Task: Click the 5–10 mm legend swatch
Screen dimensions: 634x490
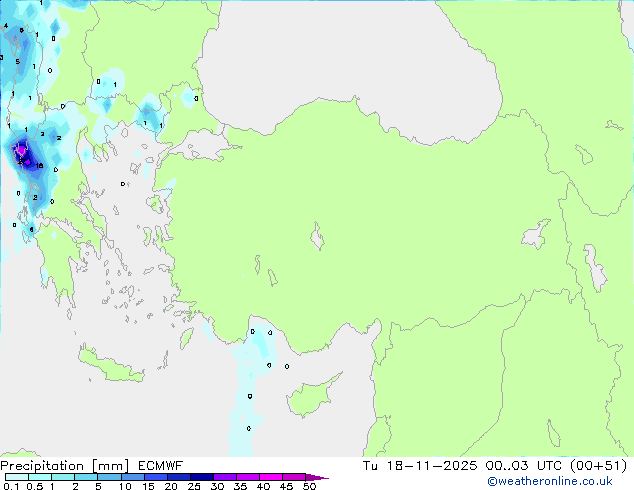Action: click(109, 477)
